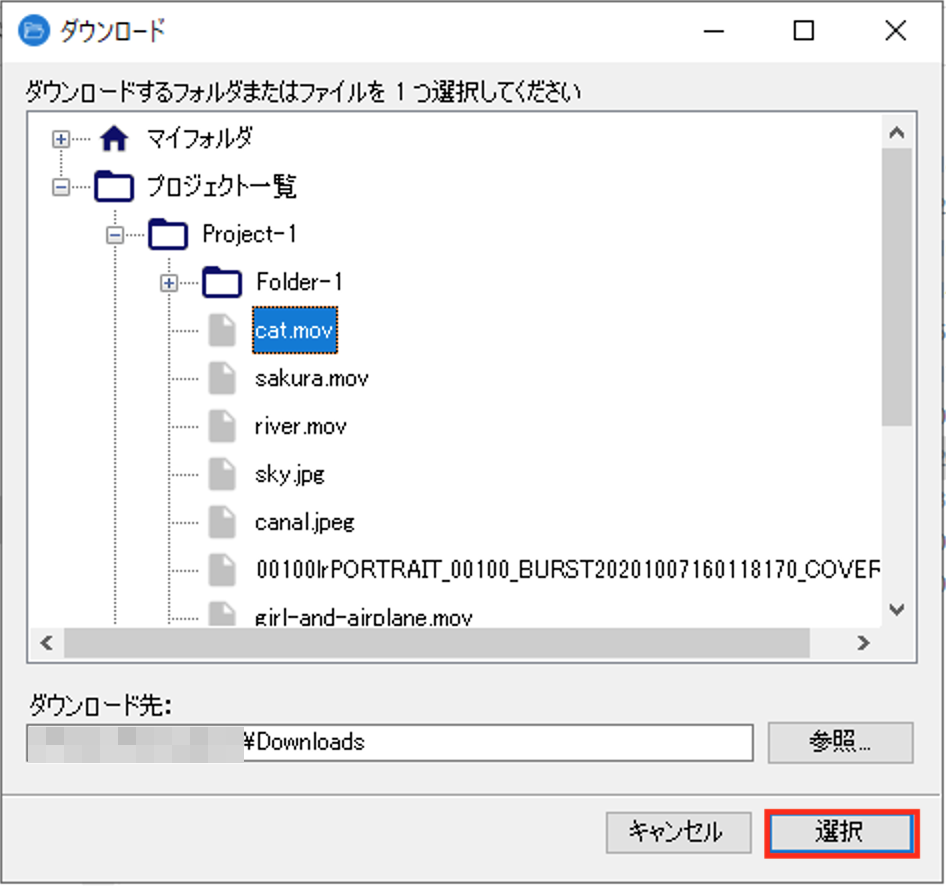This screenshot has width=946, height=886.
Task: Open the 参照 browse dialog
Action: coord(840,742)
